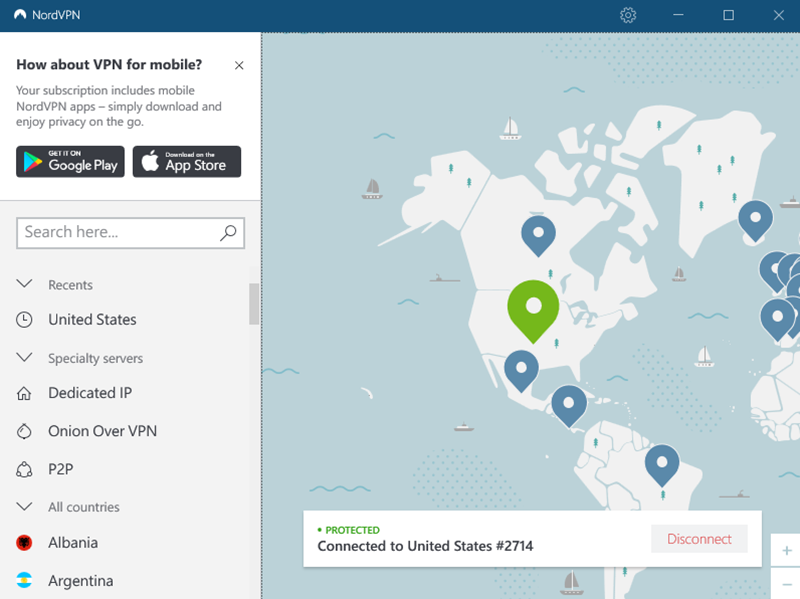The width and height of the screenshot is (800, 599).
Task: Click the Recents section heading
Action: click(70, 285)
